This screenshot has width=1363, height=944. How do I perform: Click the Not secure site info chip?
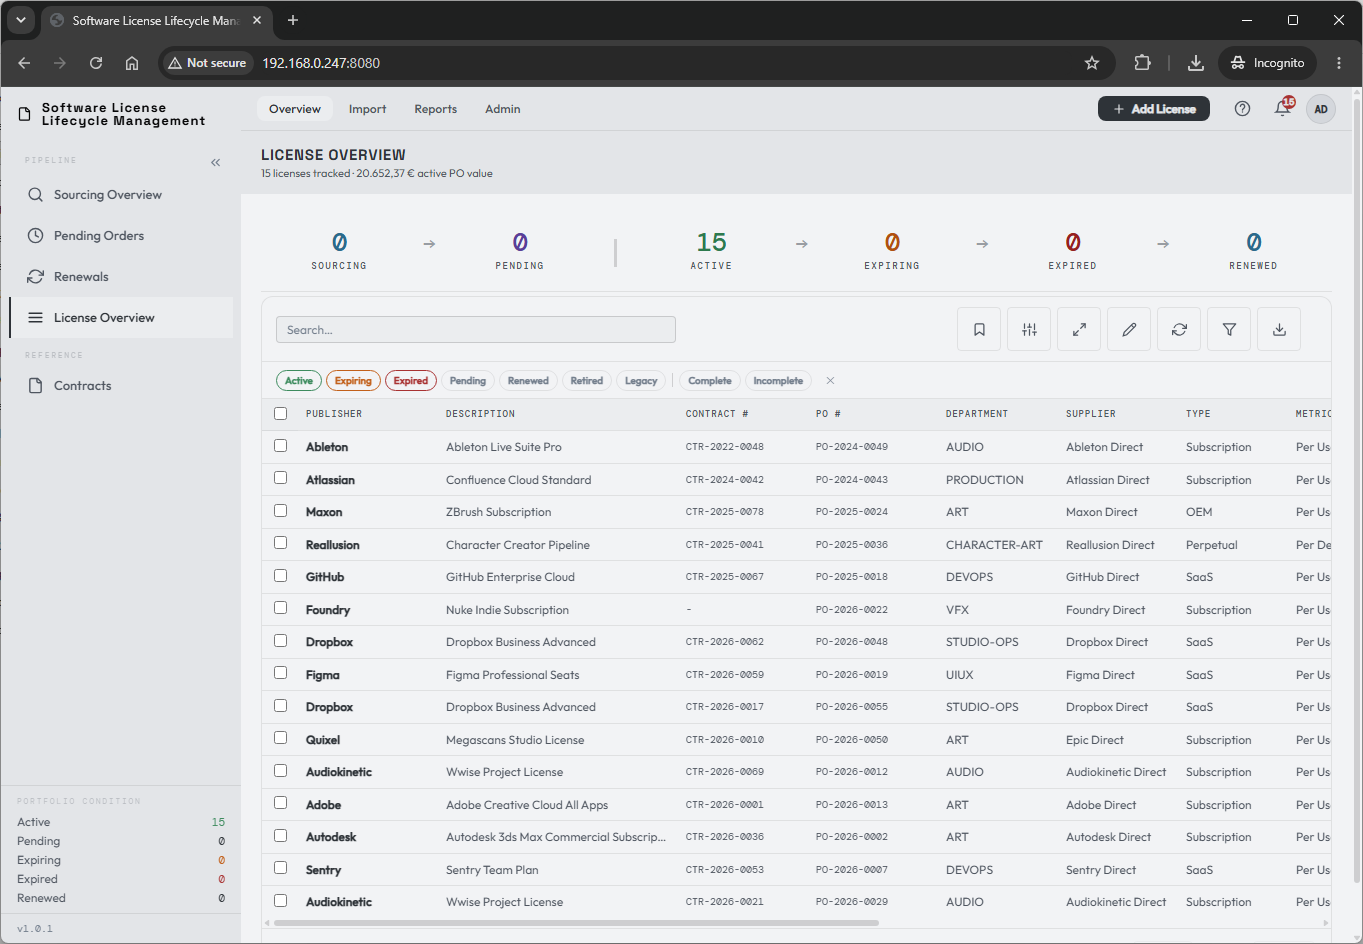(207, 63)
